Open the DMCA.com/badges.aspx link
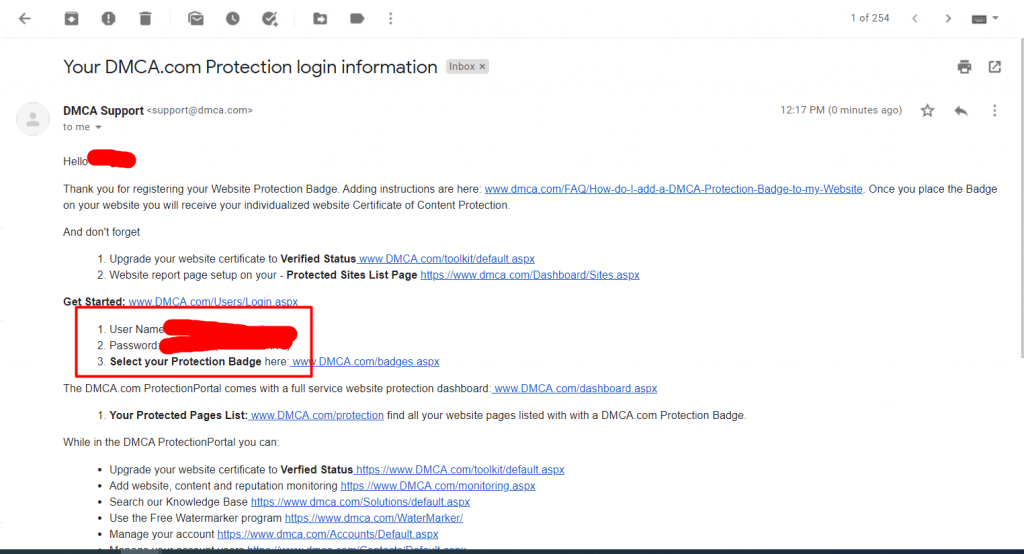This screenshot has height=554, width=1024. pos(365,361)
